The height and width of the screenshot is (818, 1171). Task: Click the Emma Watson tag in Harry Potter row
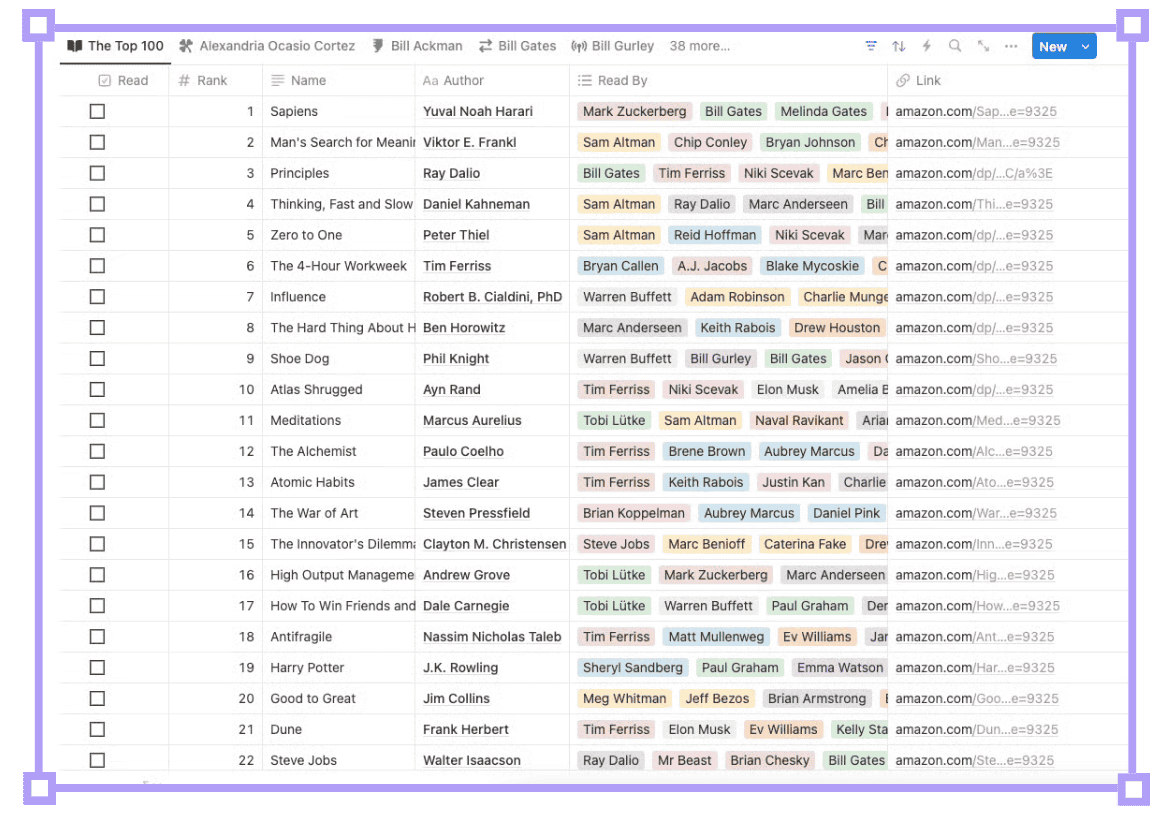[x=840, y=668]
